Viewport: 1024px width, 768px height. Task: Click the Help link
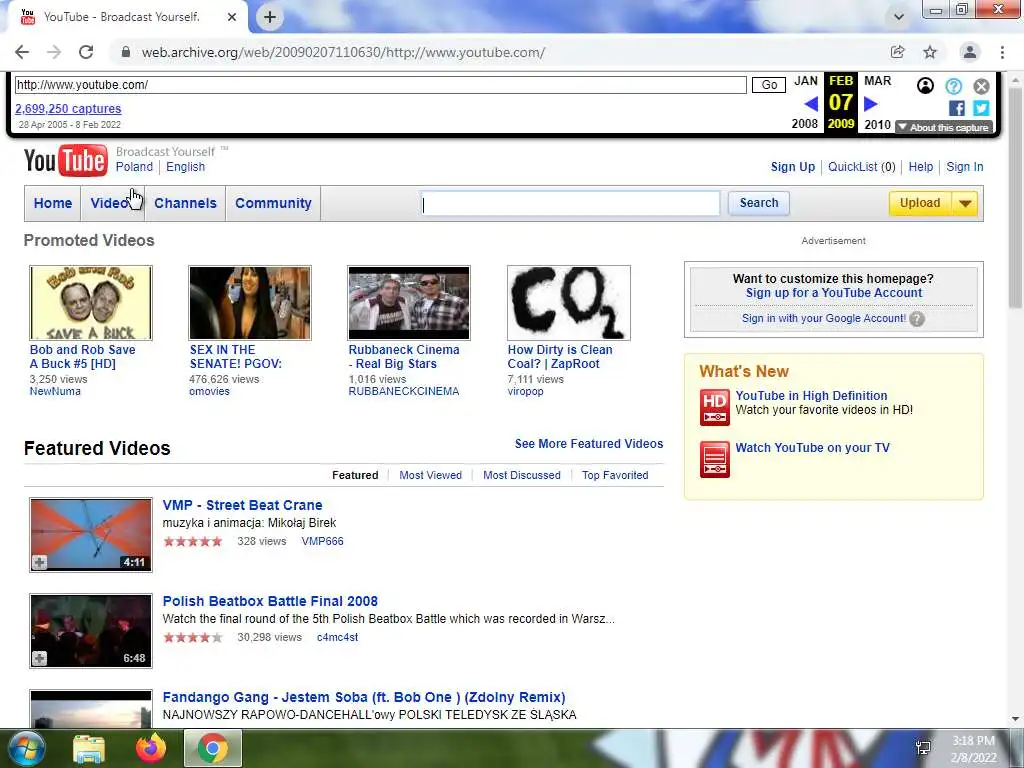(x=921, y=167)
